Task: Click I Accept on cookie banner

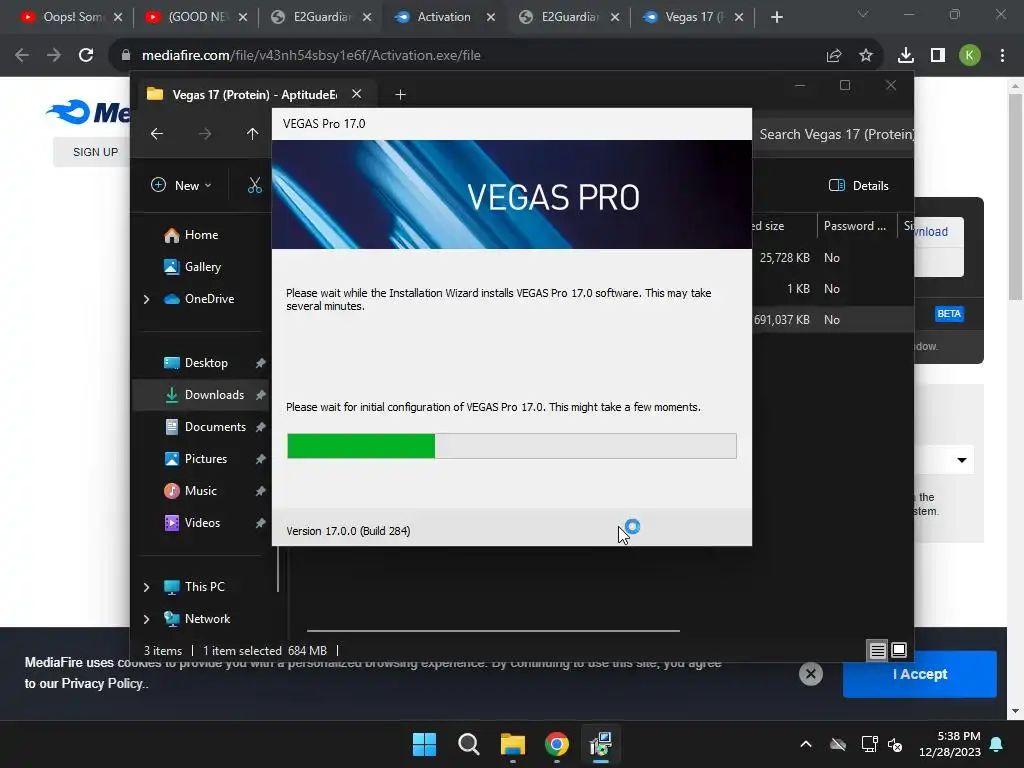Action: [x=920, y=674]
